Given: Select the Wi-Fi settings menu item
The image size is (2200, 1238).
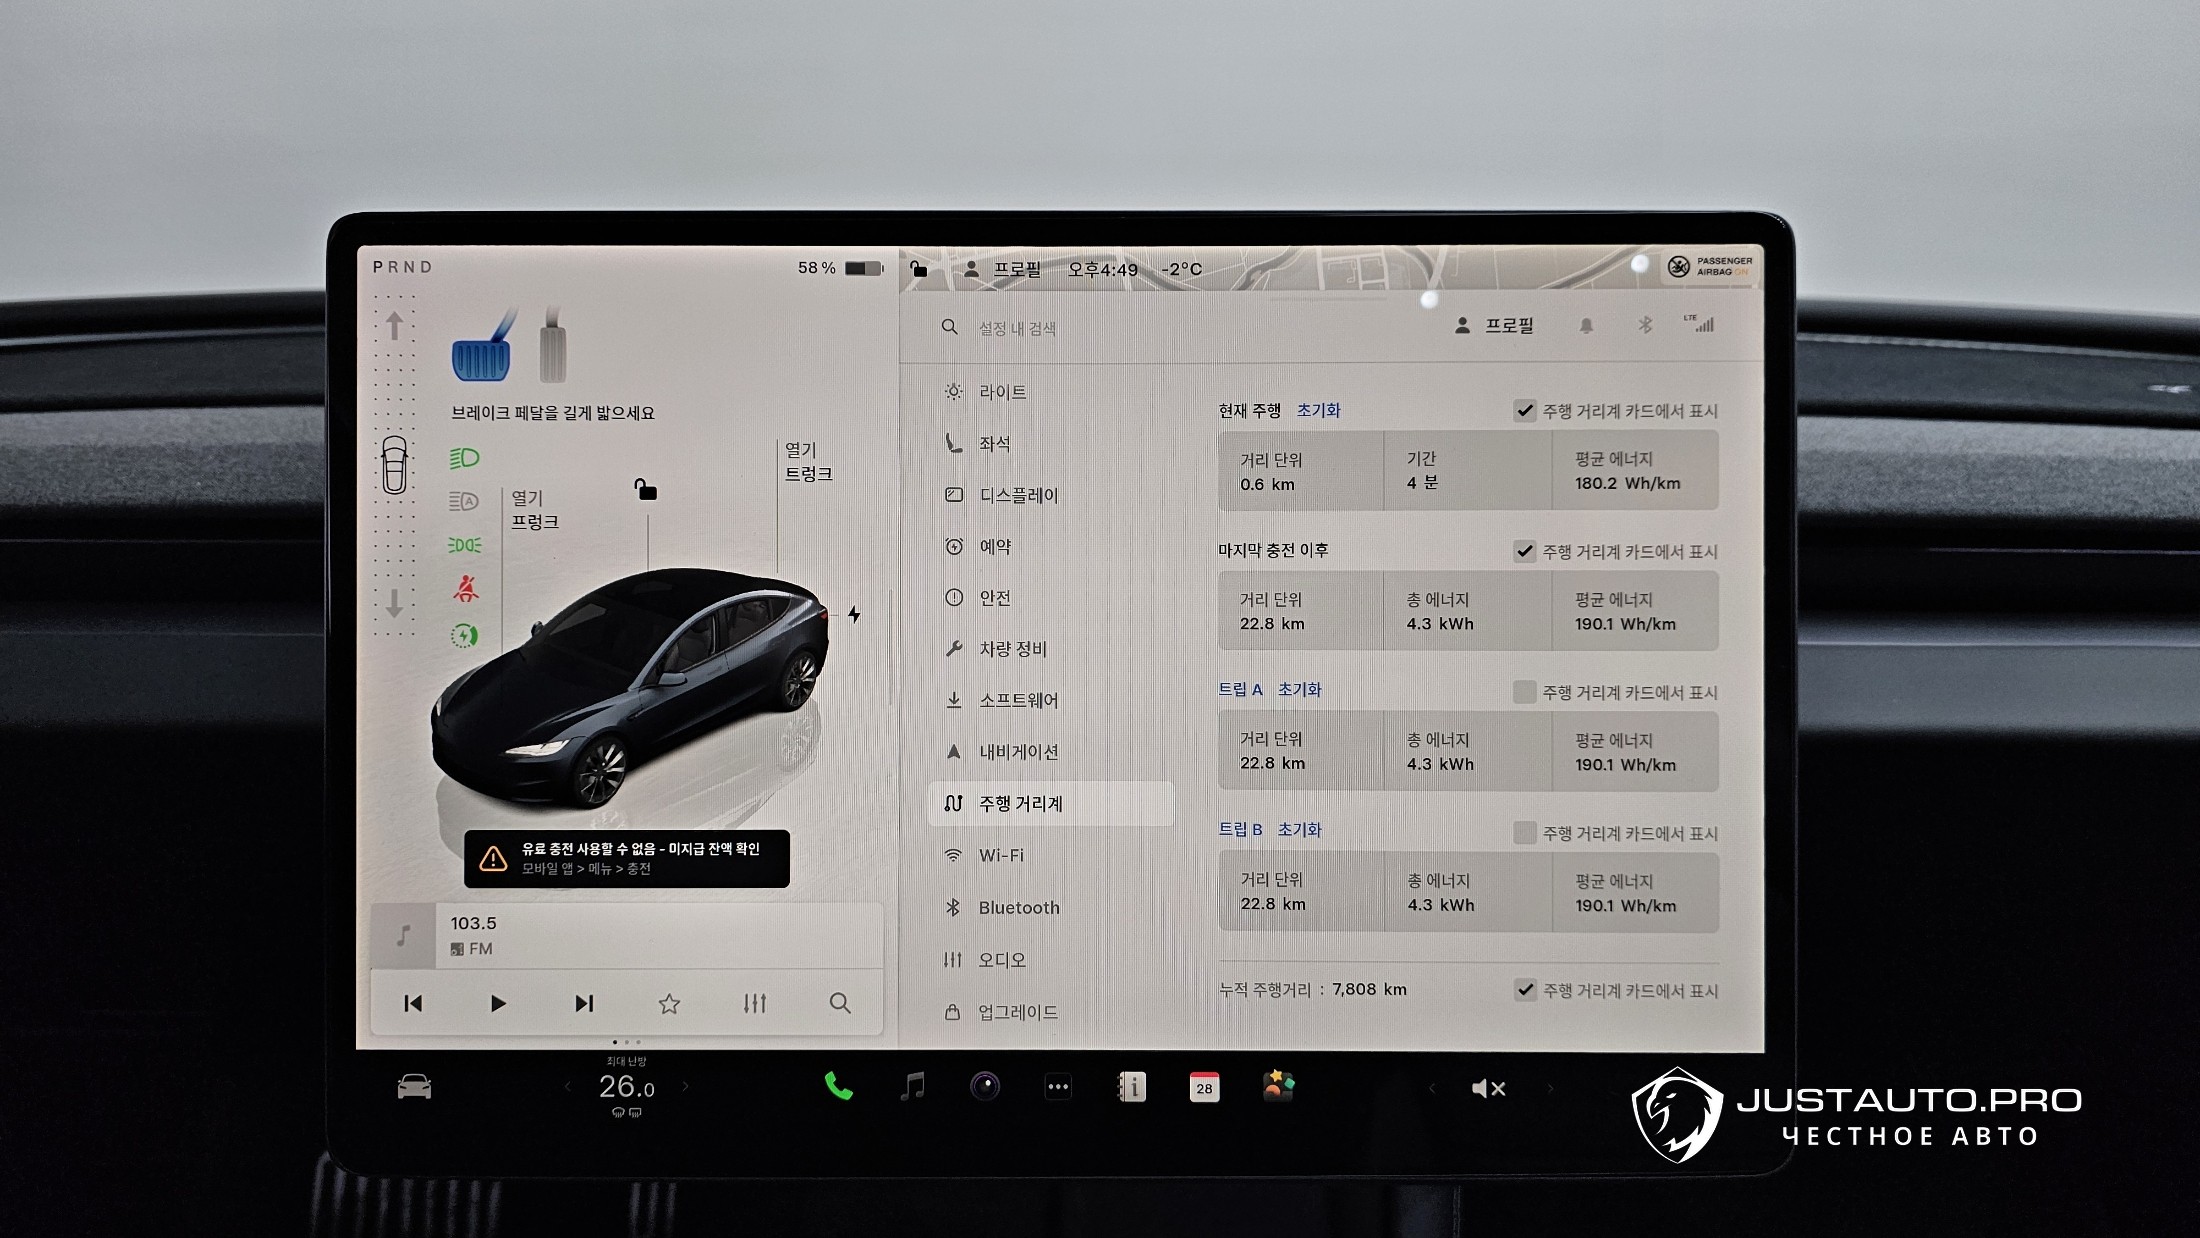Looking at the screenshot, I should (1001, 856).
